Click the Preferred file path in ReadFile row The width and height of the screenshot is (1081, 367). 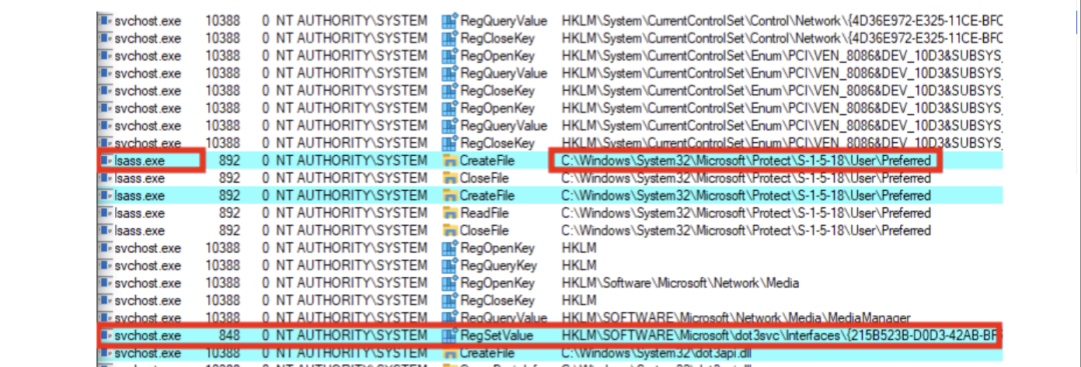pos(746,213)
